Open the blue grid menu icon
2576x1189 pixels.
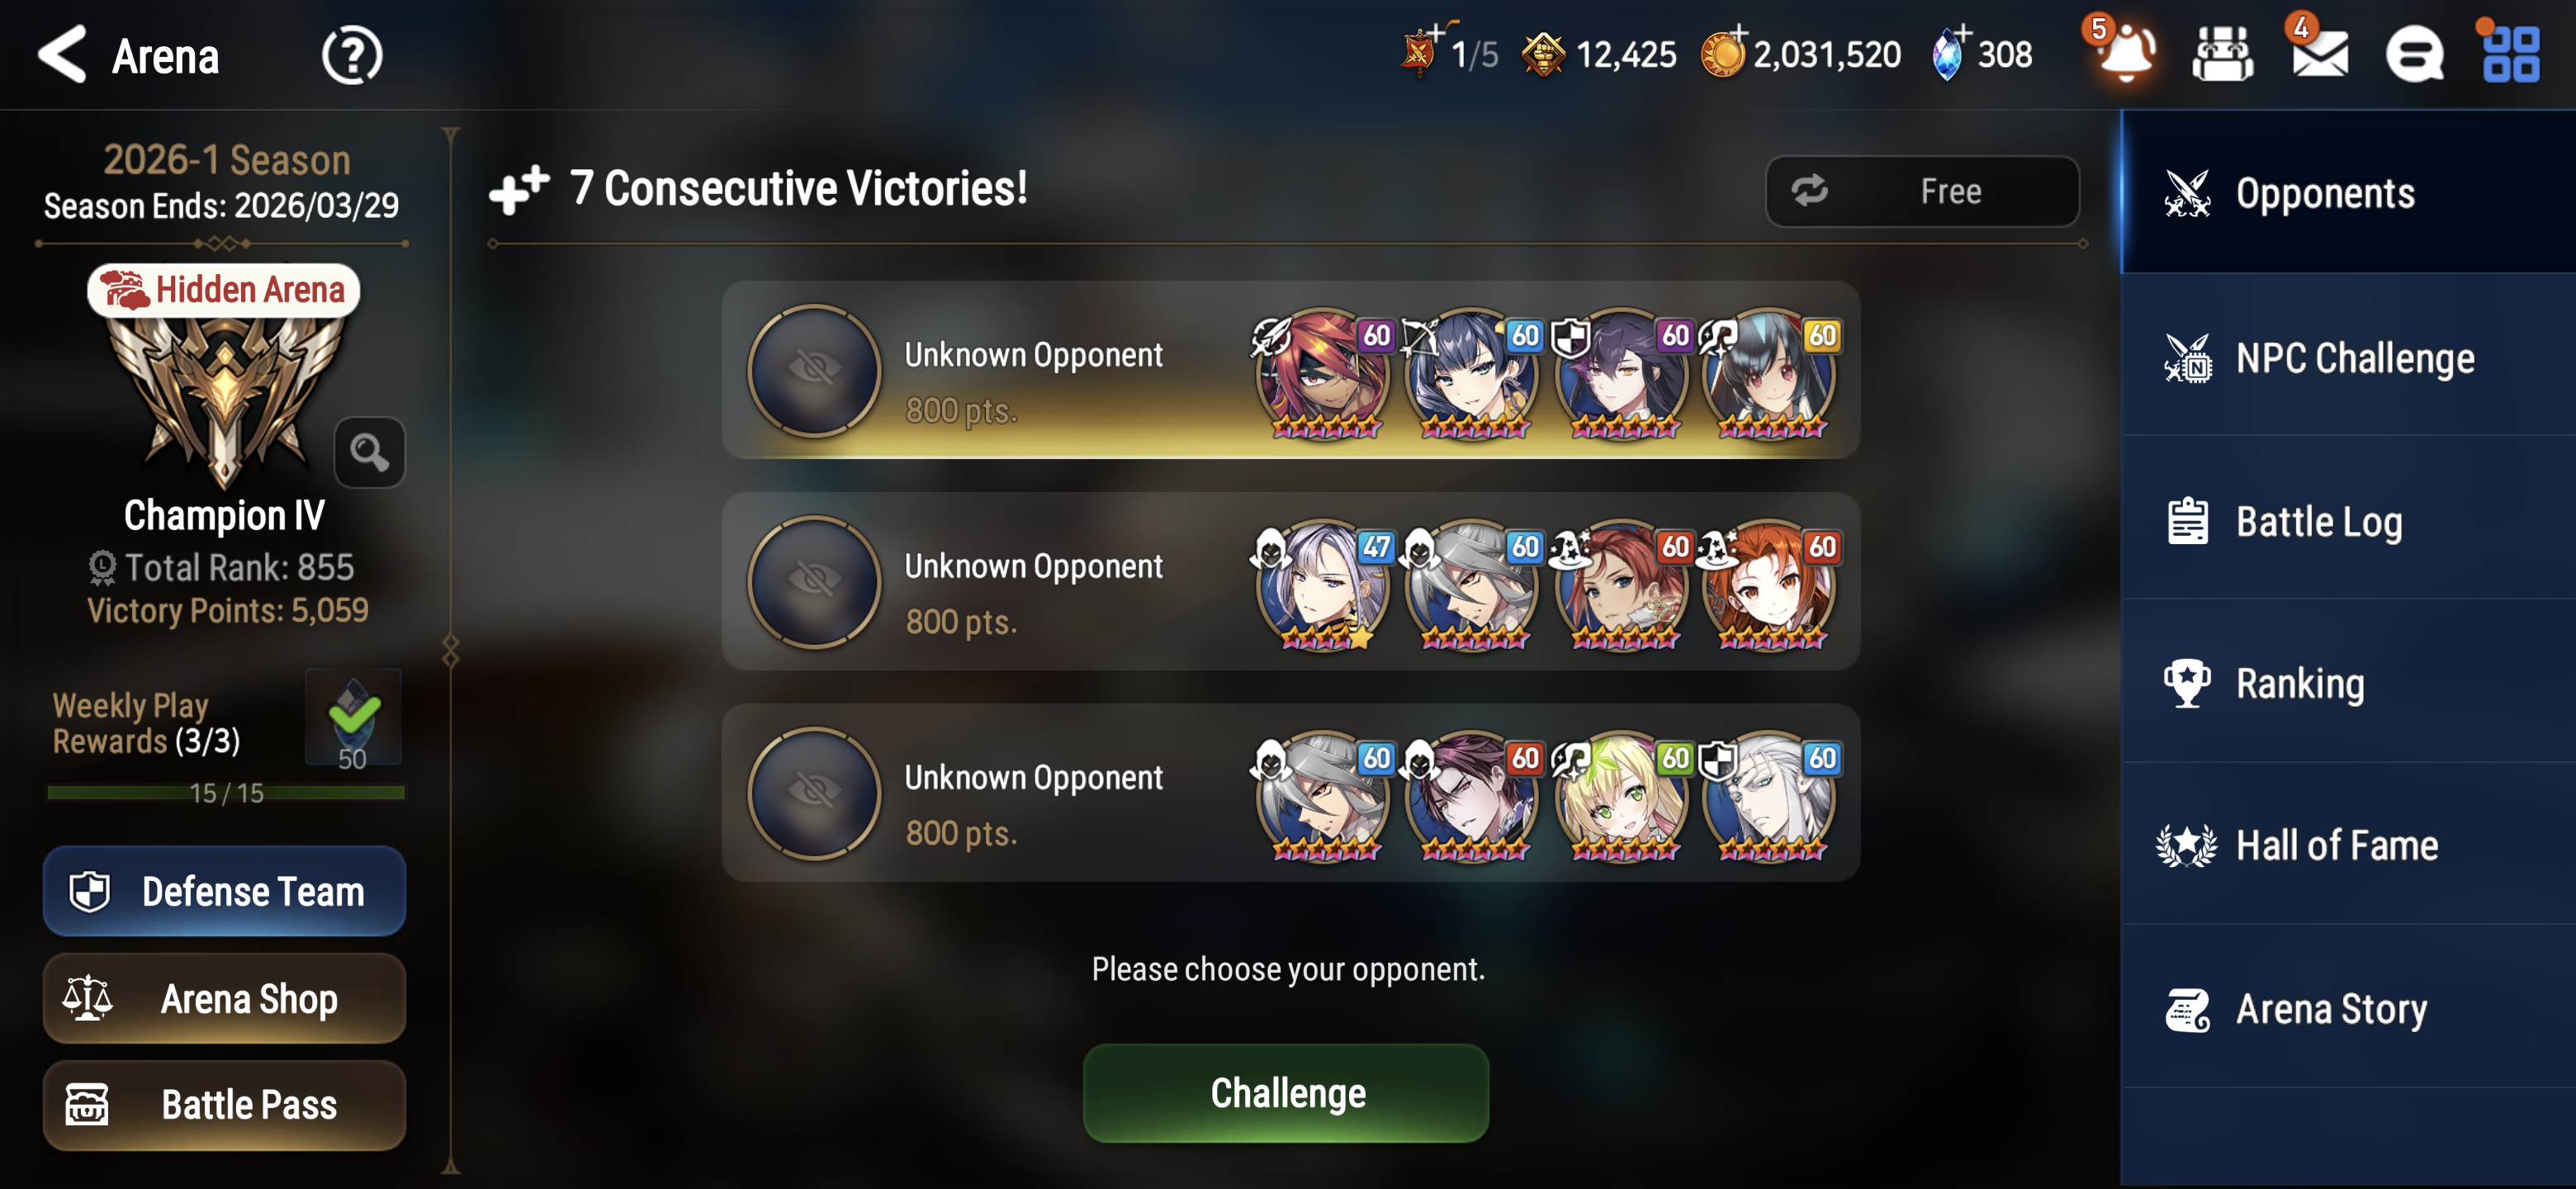click(2511, 54)
